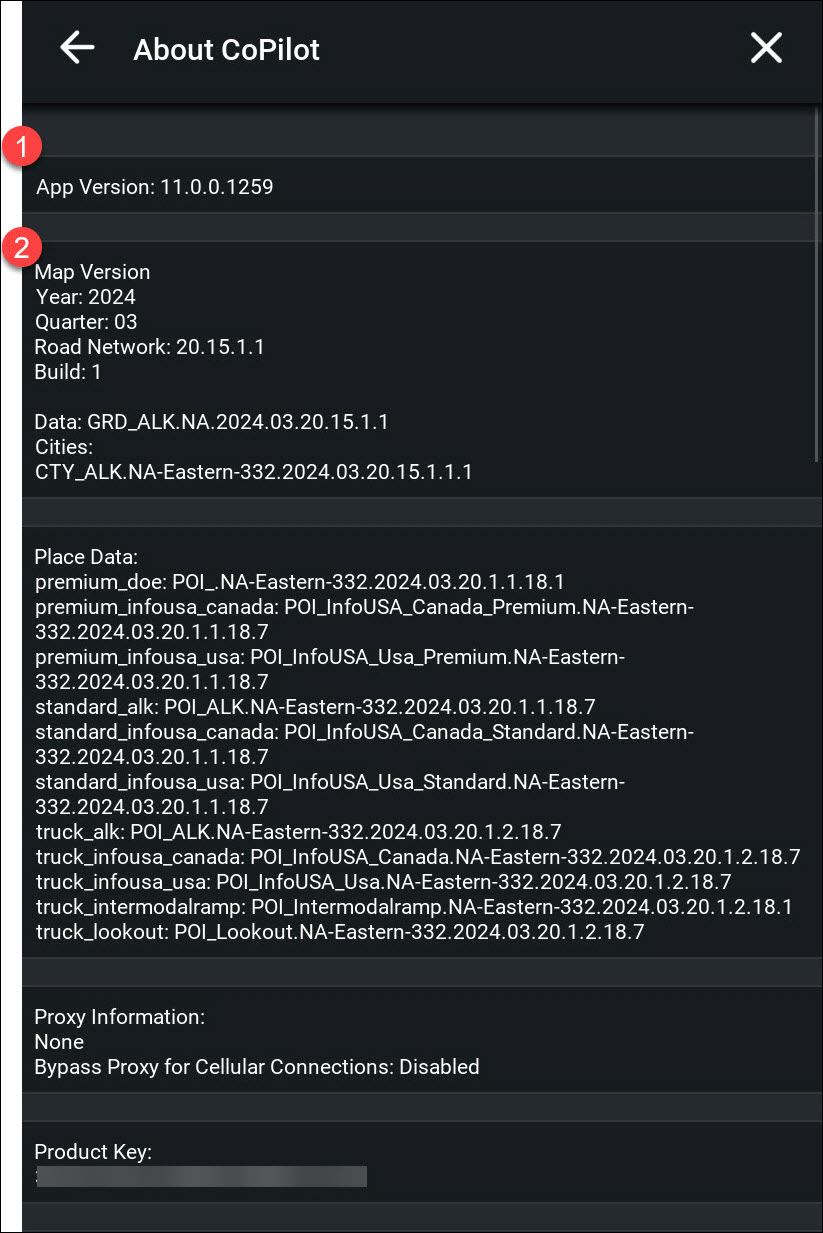Click the Place Data heading
This screenshot has width=823, height=1233.
pyautogui.click(x=86, y=556)
